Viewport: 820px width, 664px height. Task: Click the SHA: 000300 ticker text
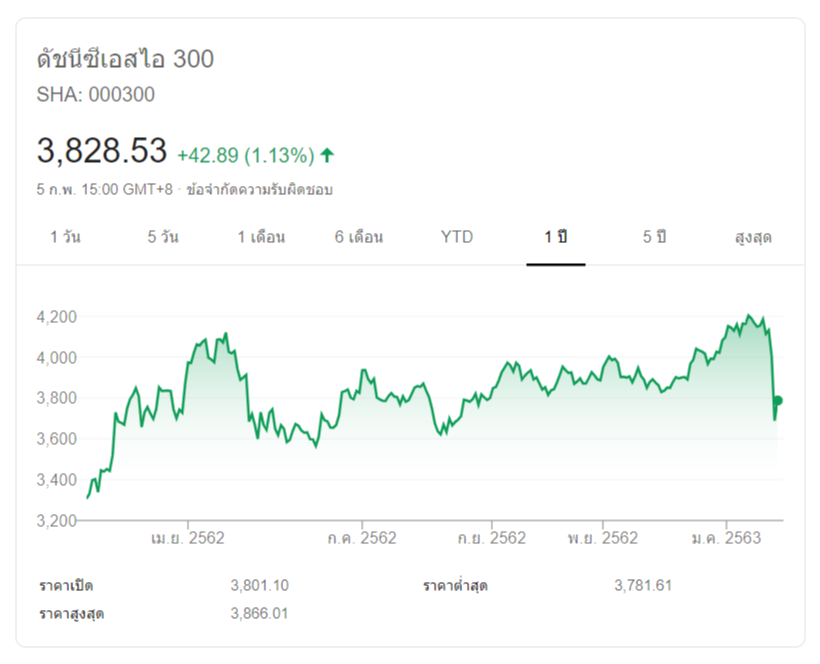(96, 95)
